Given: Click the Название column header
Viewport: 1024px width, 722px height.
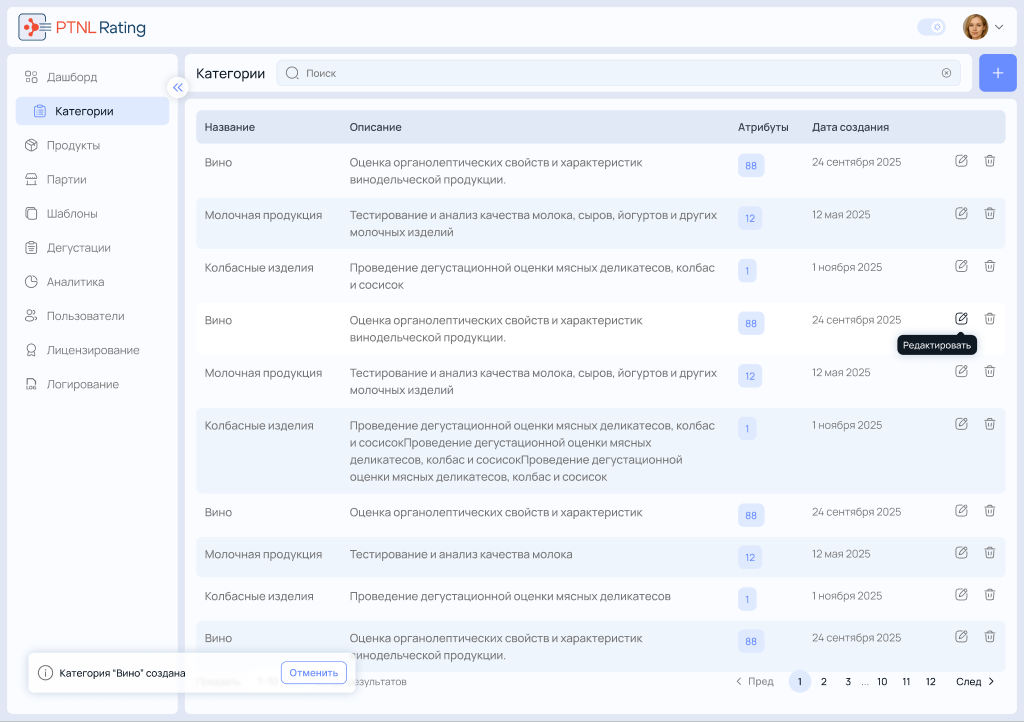Looking at the screenshot, I should point(230,127).
